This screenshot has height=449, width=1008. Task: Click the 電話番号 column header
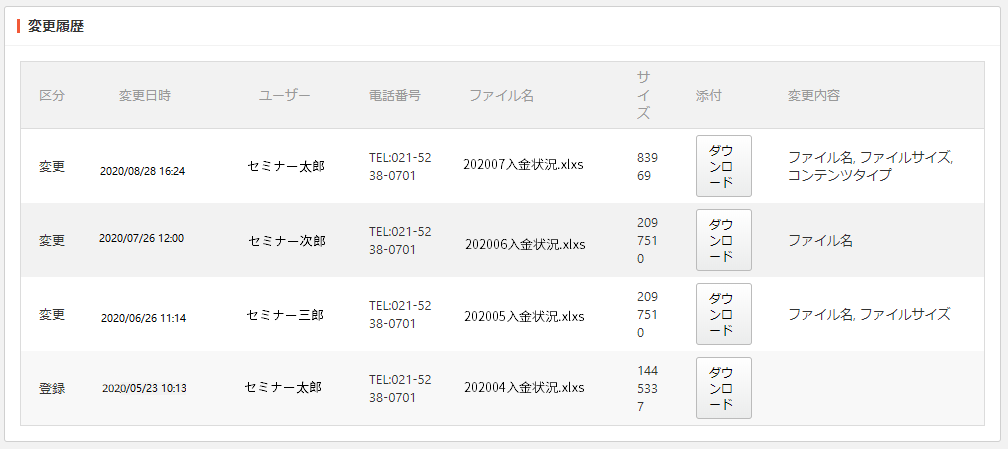pyautogui.click(x=395, y=96)
